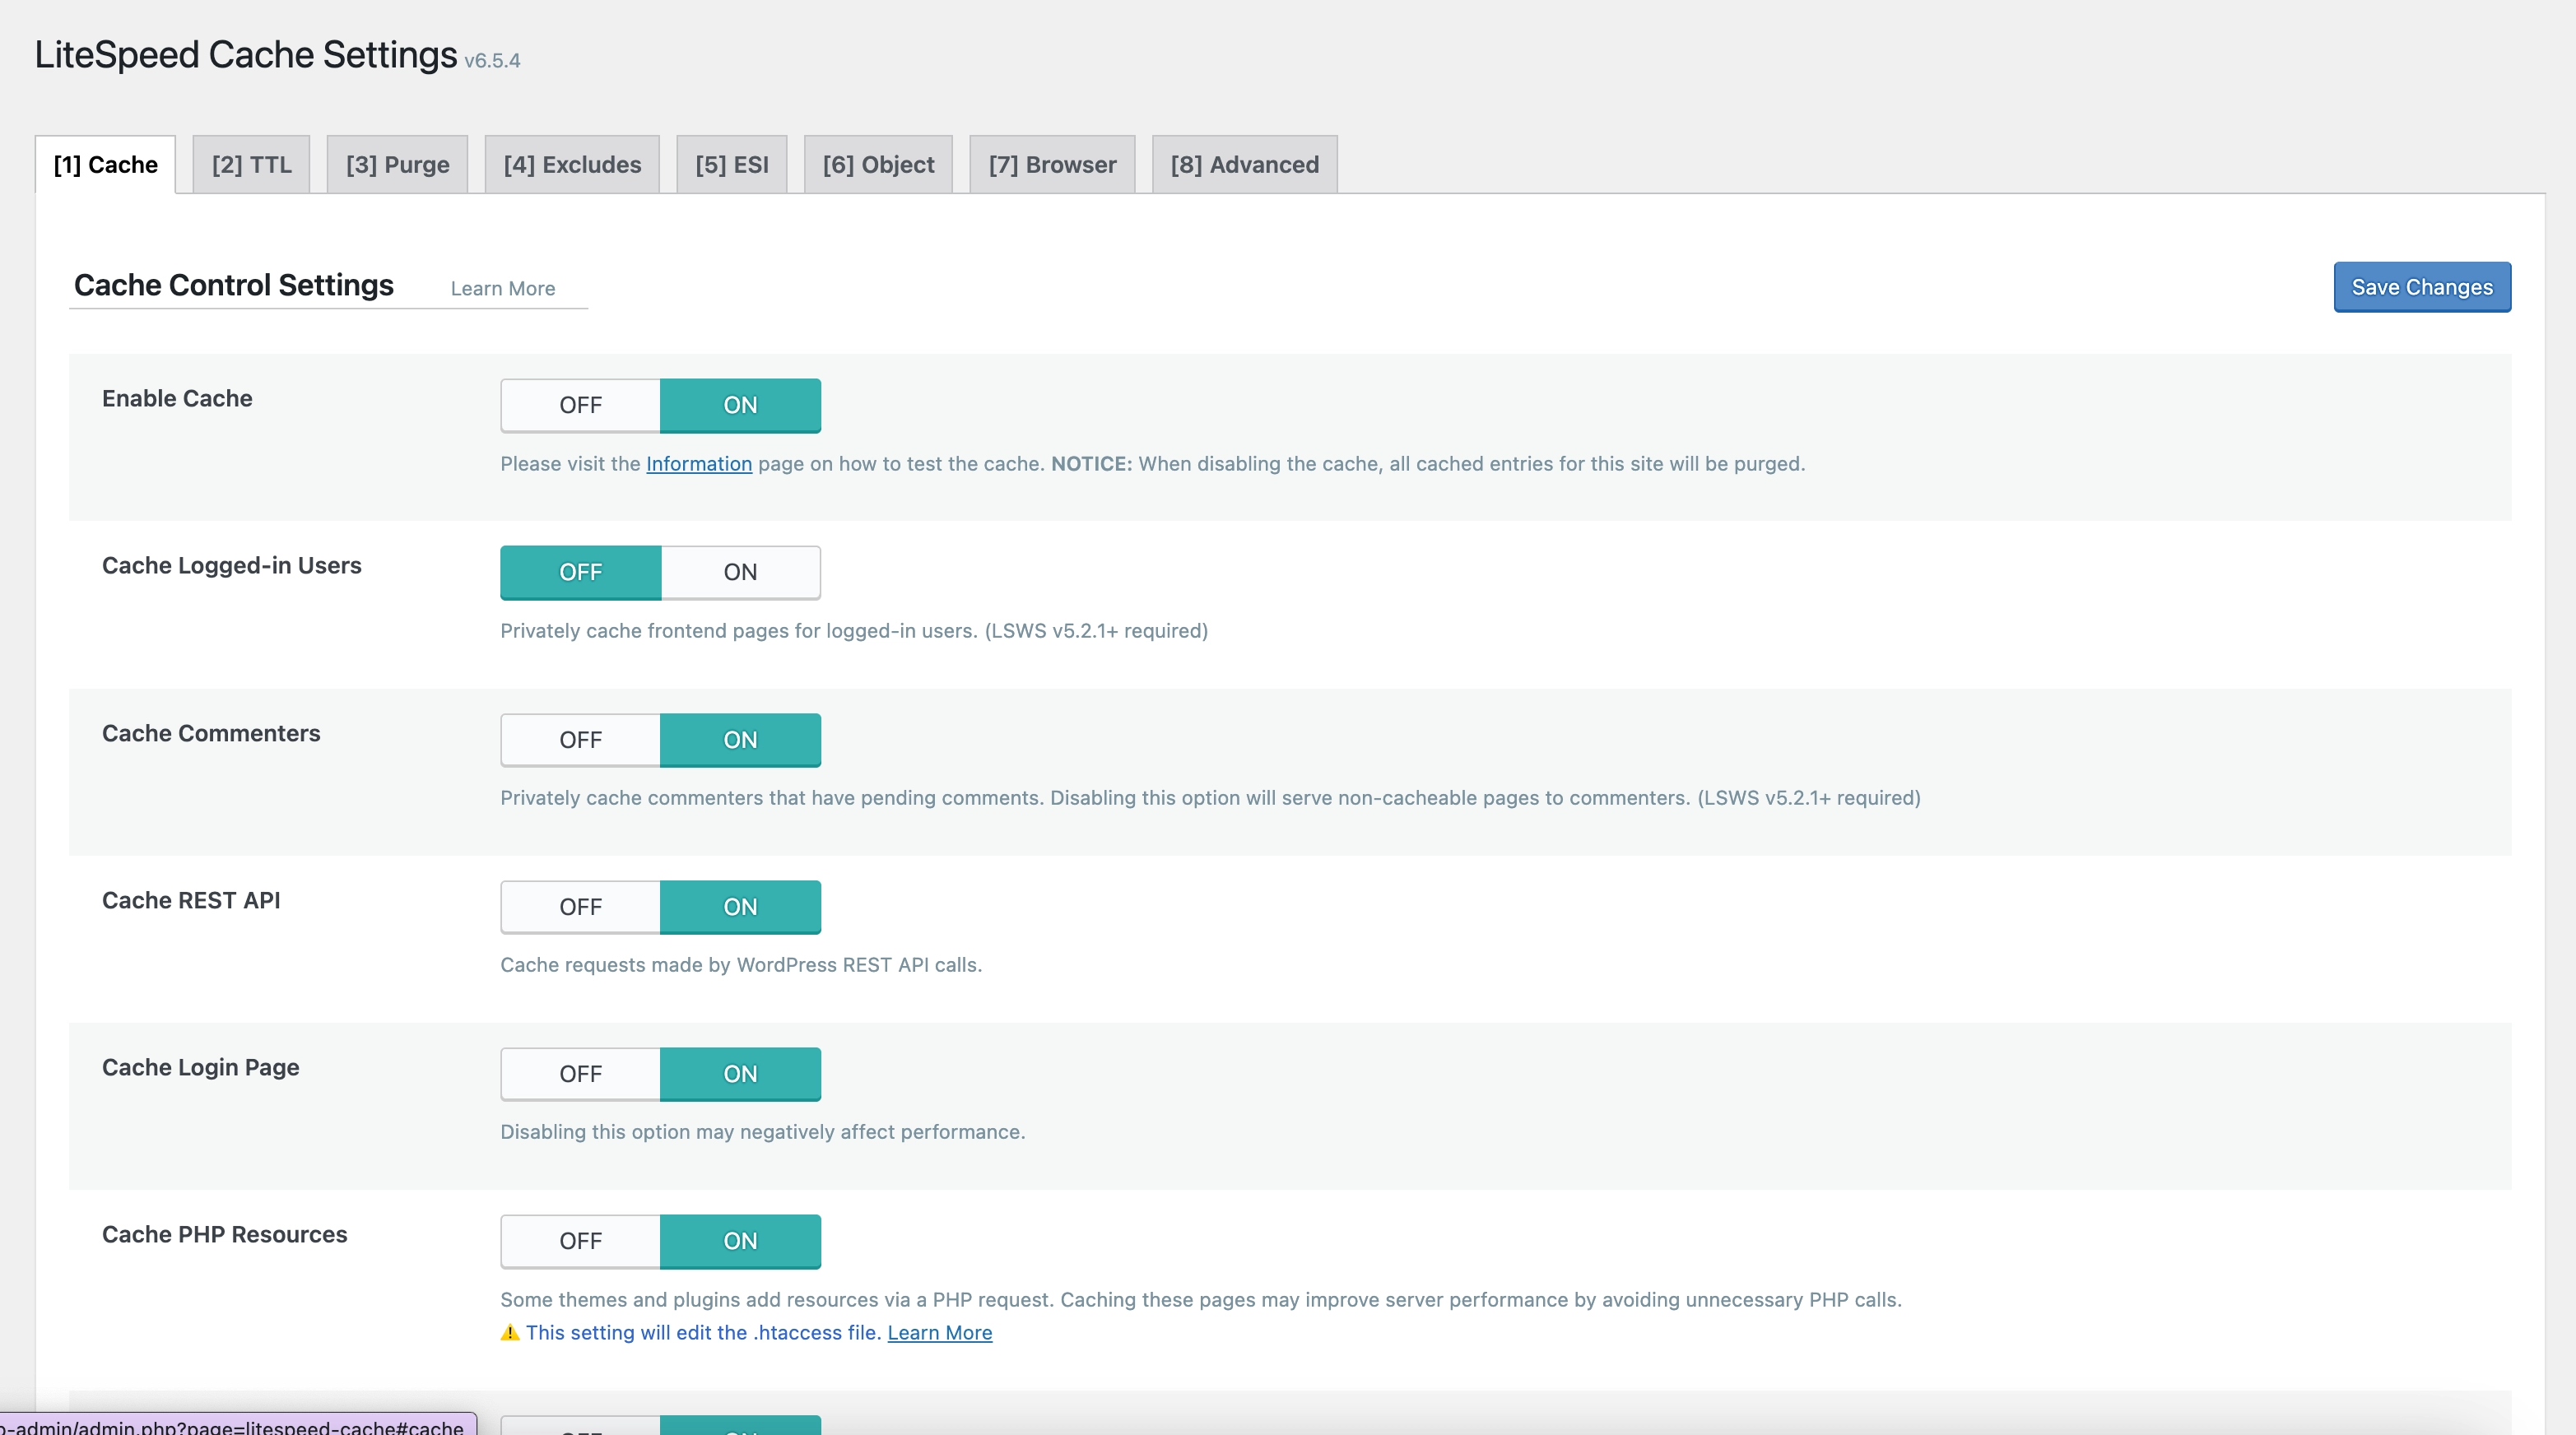Open the [5] ESI tab
This screenshot has height=1435, width=2576.
[x=732, y=164]
